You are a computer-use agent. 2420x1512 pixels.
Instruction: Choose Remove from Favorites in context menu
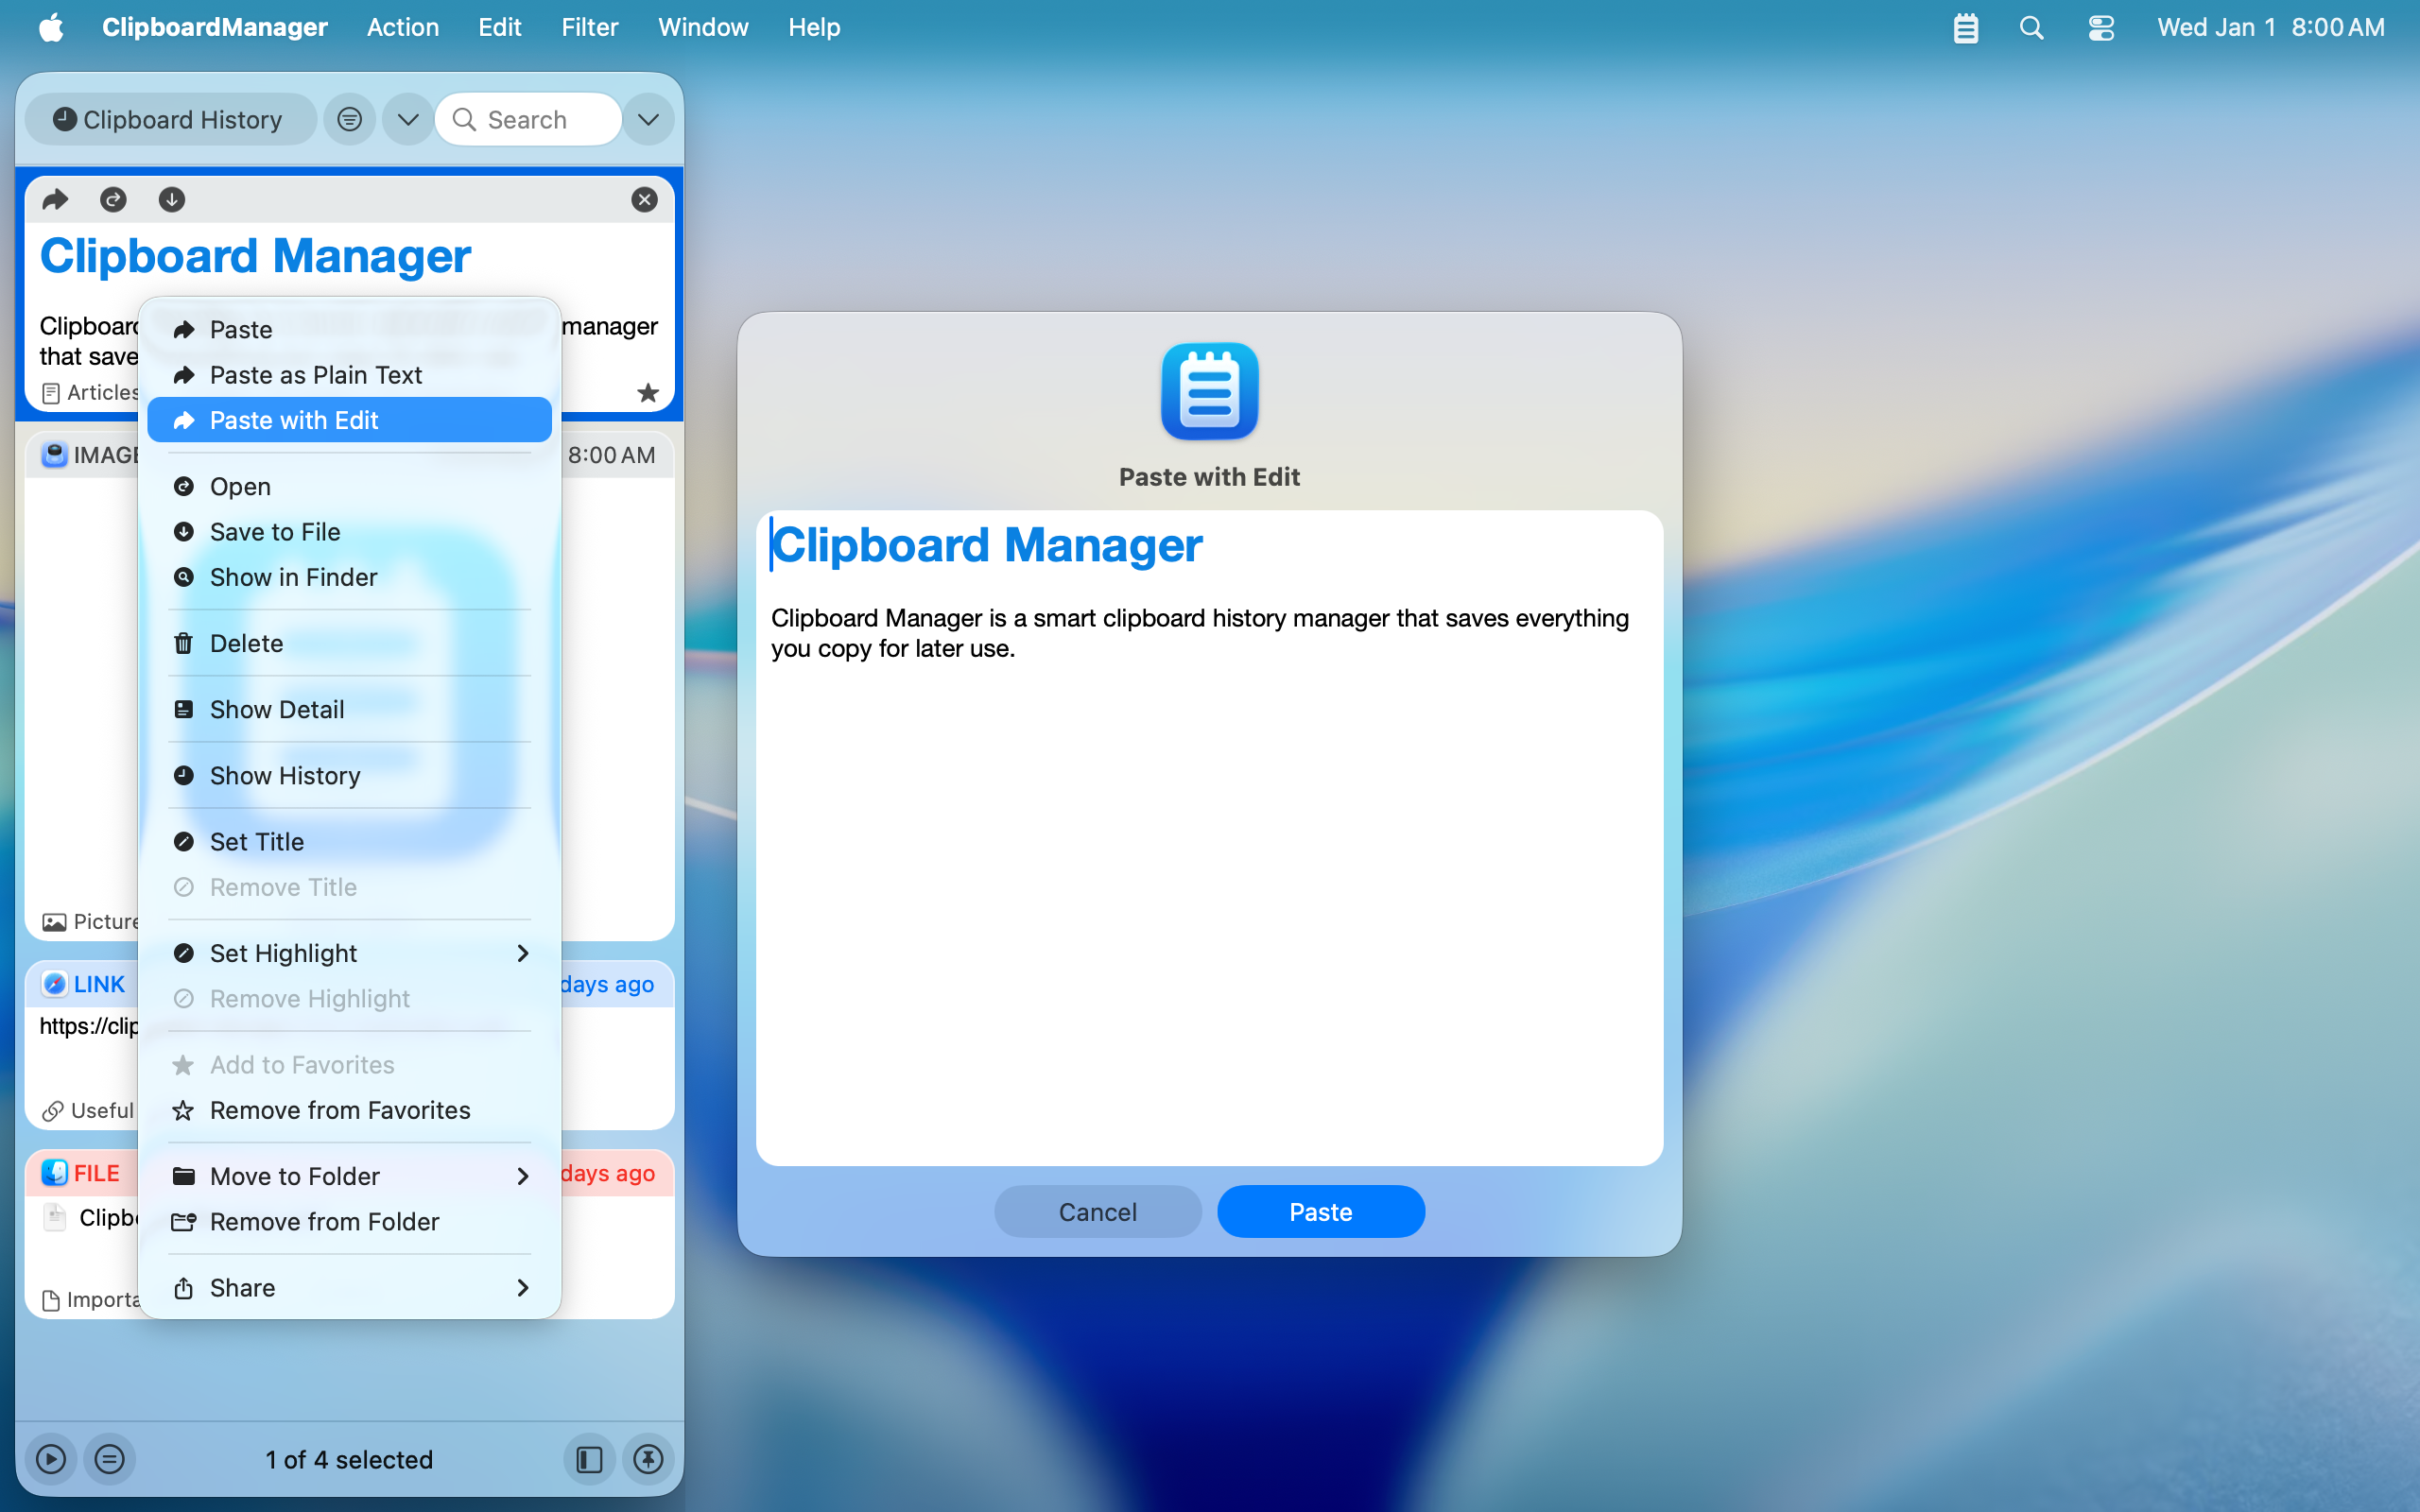(x=340, y=1110)
